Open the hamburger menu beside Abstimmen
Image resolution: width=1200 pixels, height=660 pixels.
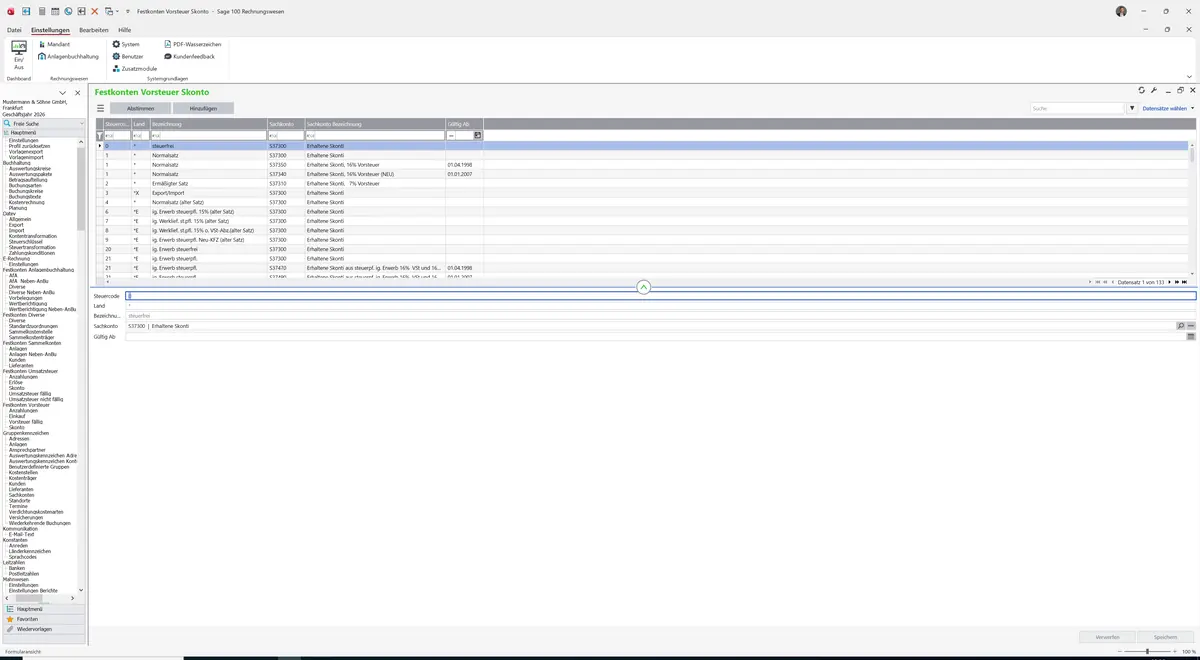pos(100,108)
